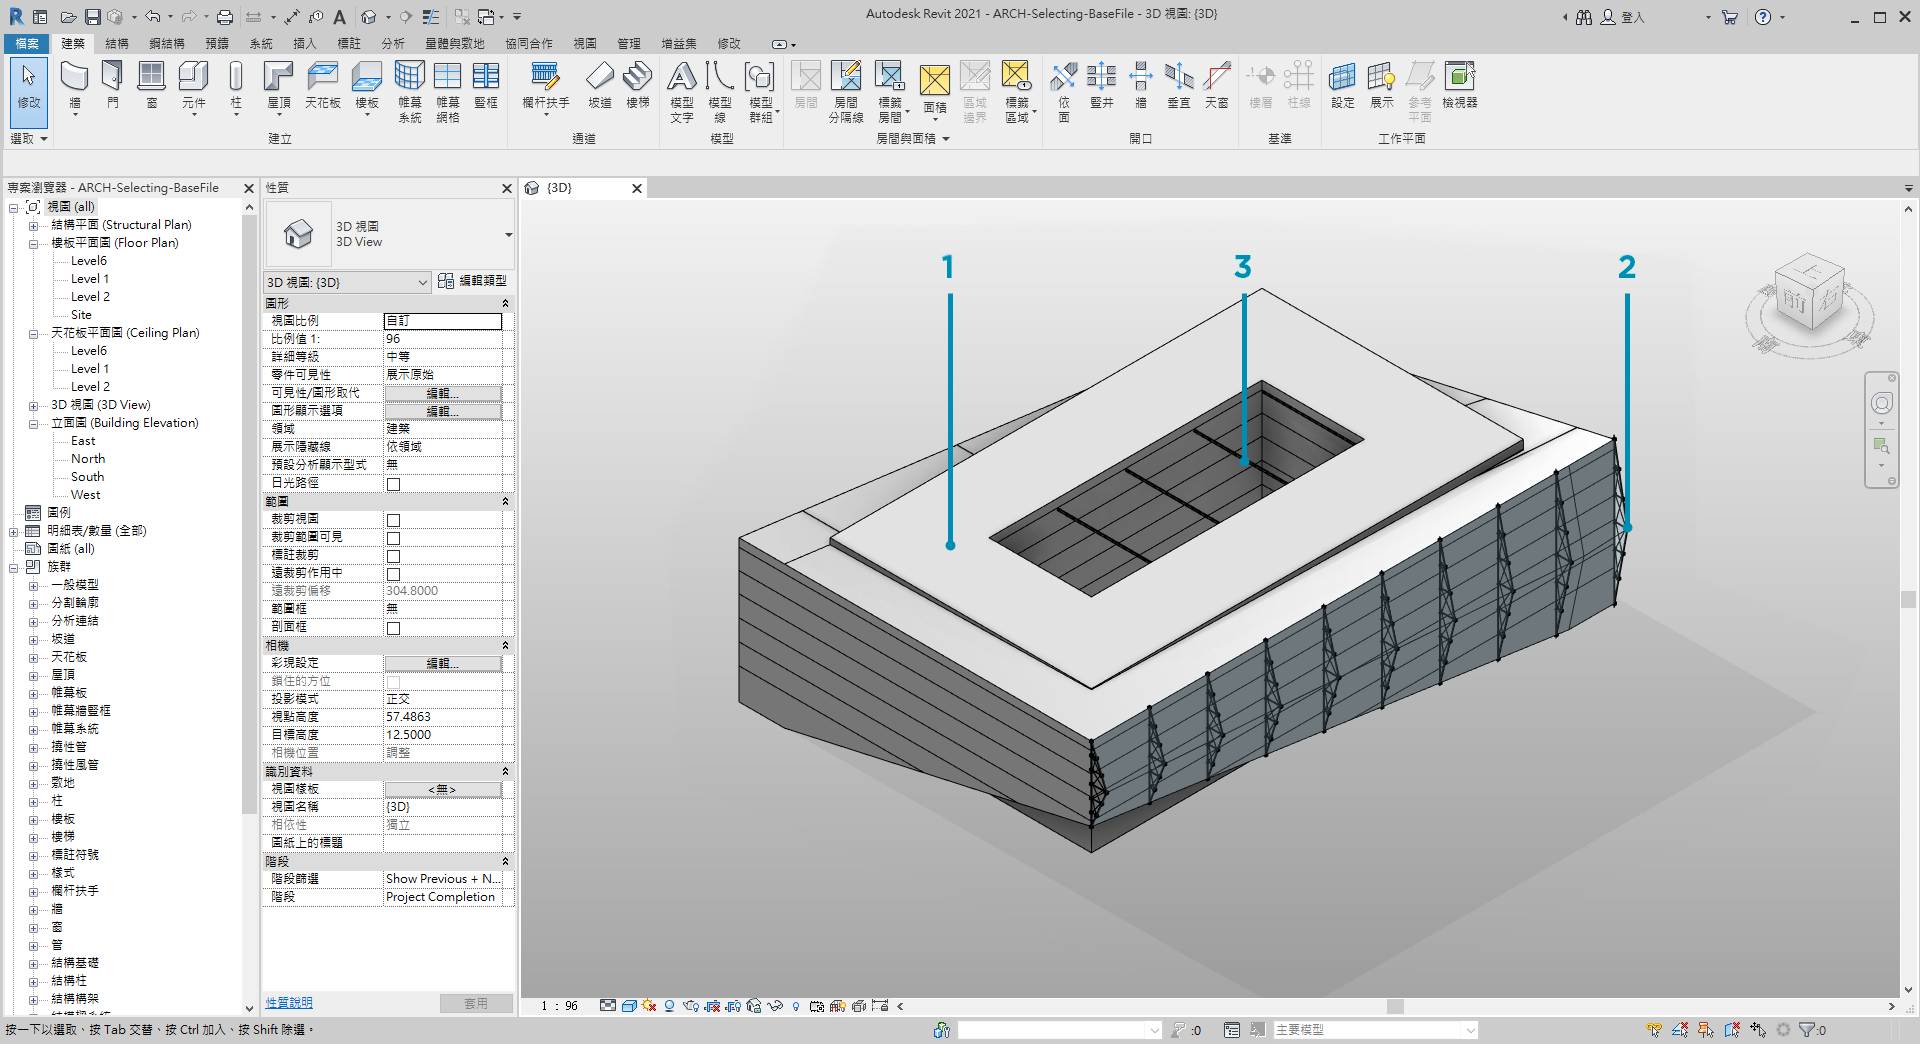This screenshot has width=1920, height=1044.
Task: Expand the 帷幕板 family node
Action: point(33,693)
